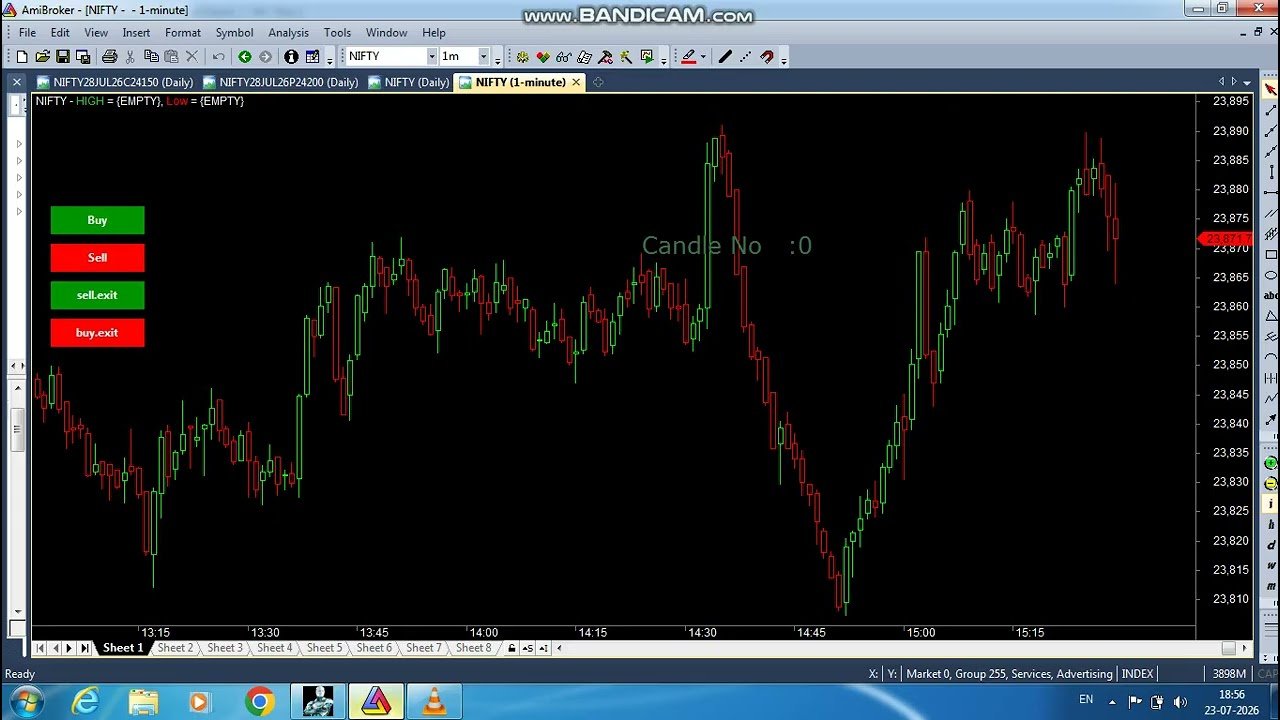Go back with the green left arrow
The image size is (1280, 720).
244,57
